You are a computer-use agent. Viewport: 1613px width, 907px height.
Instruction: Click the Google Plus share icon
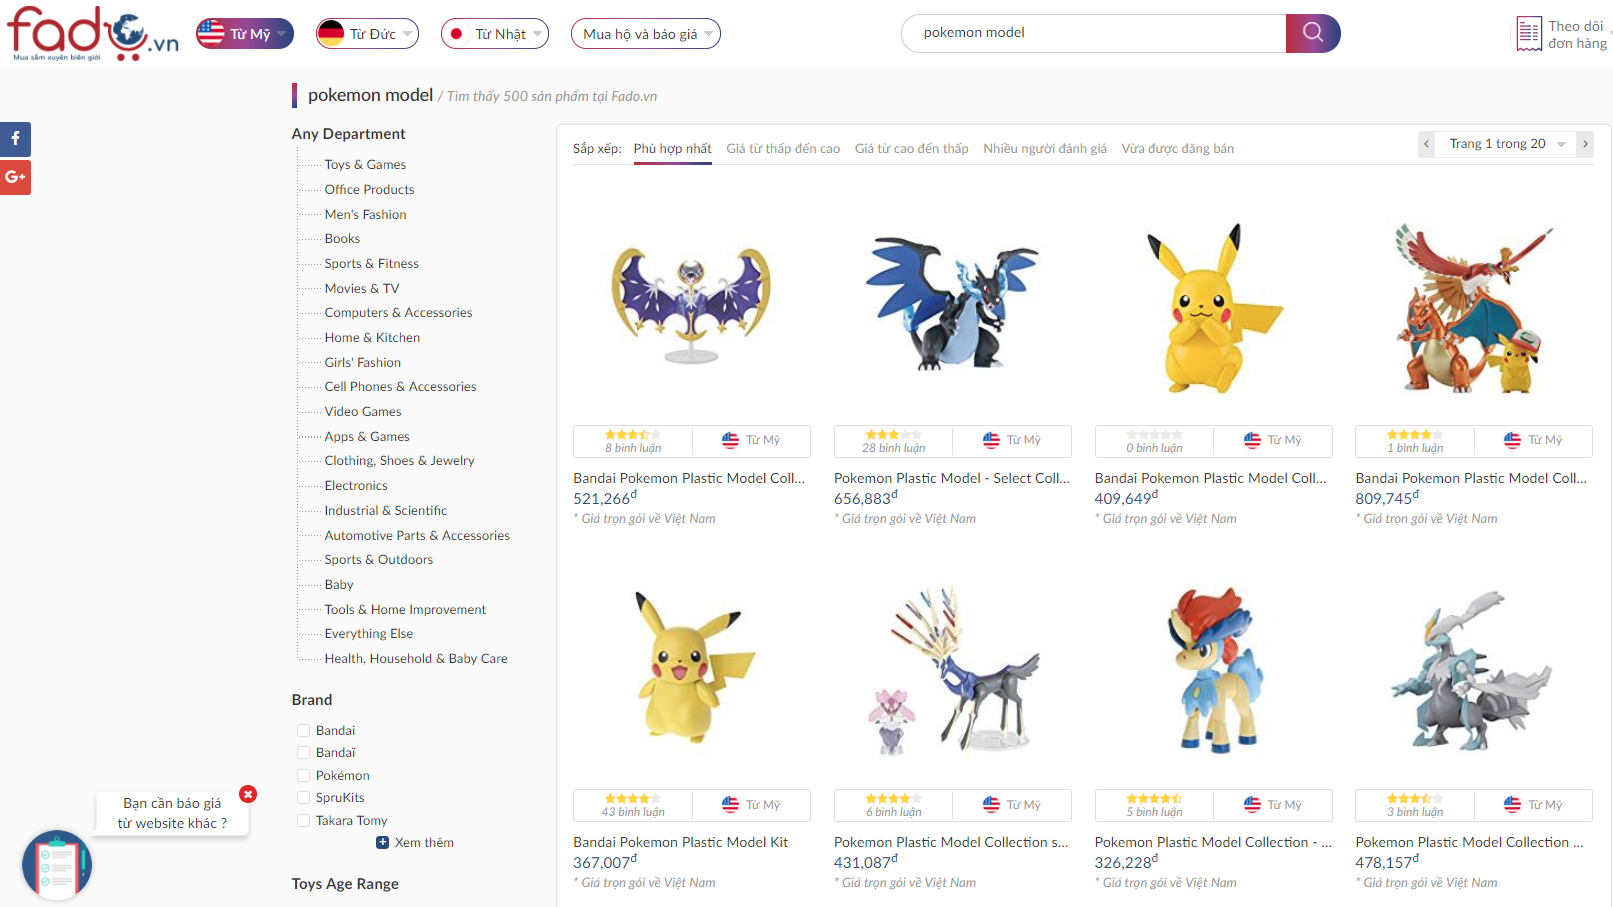[15, 177]
